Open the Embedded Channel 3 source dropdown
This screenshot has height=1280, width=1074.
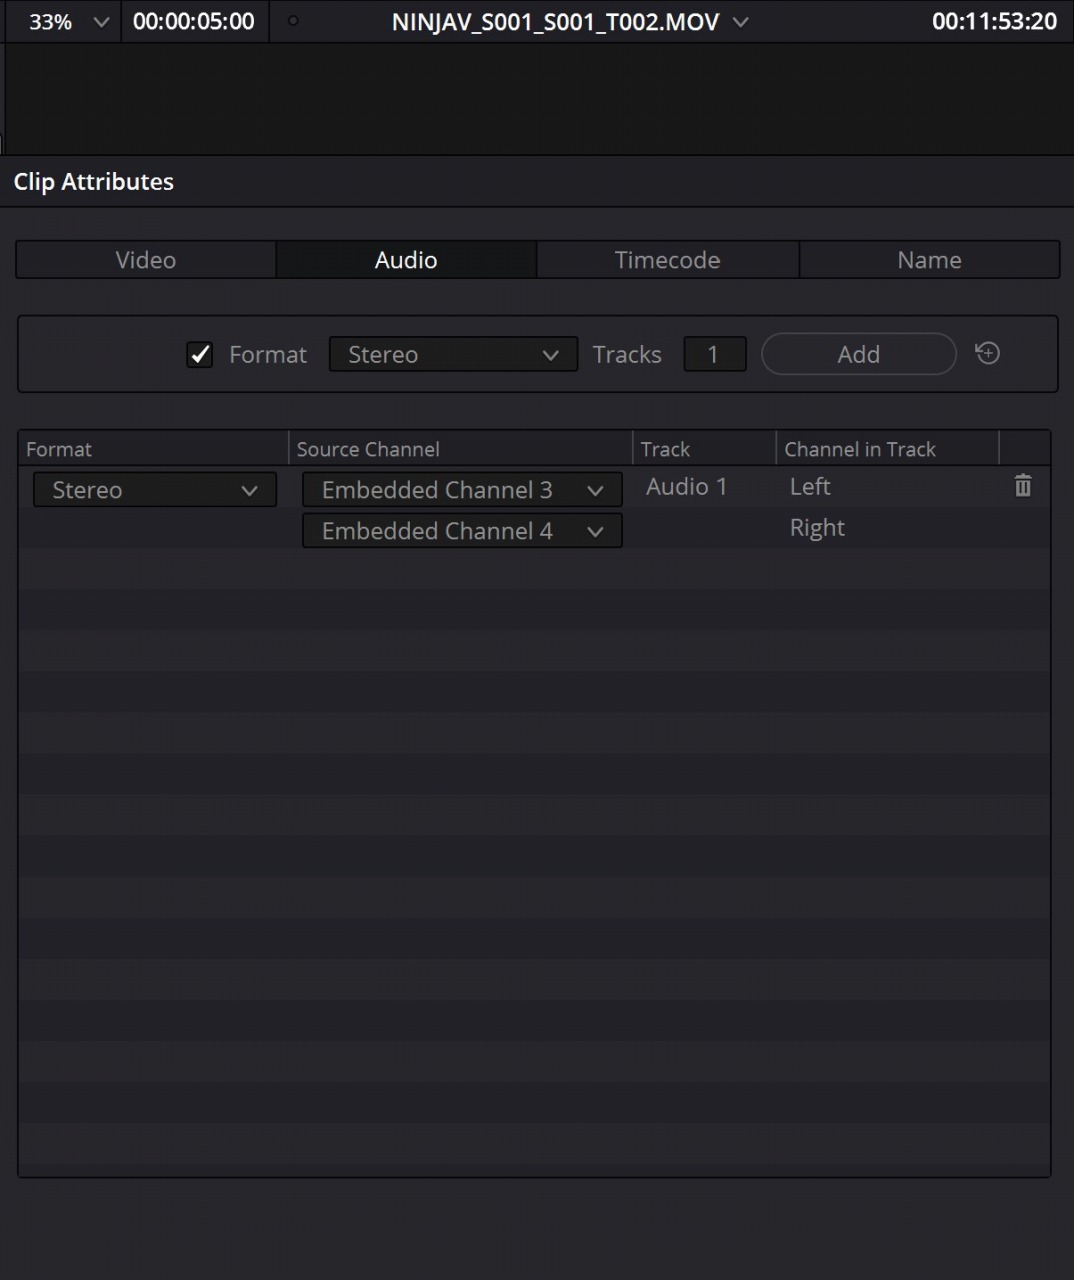pyautogui.click(x=462, y=490)
